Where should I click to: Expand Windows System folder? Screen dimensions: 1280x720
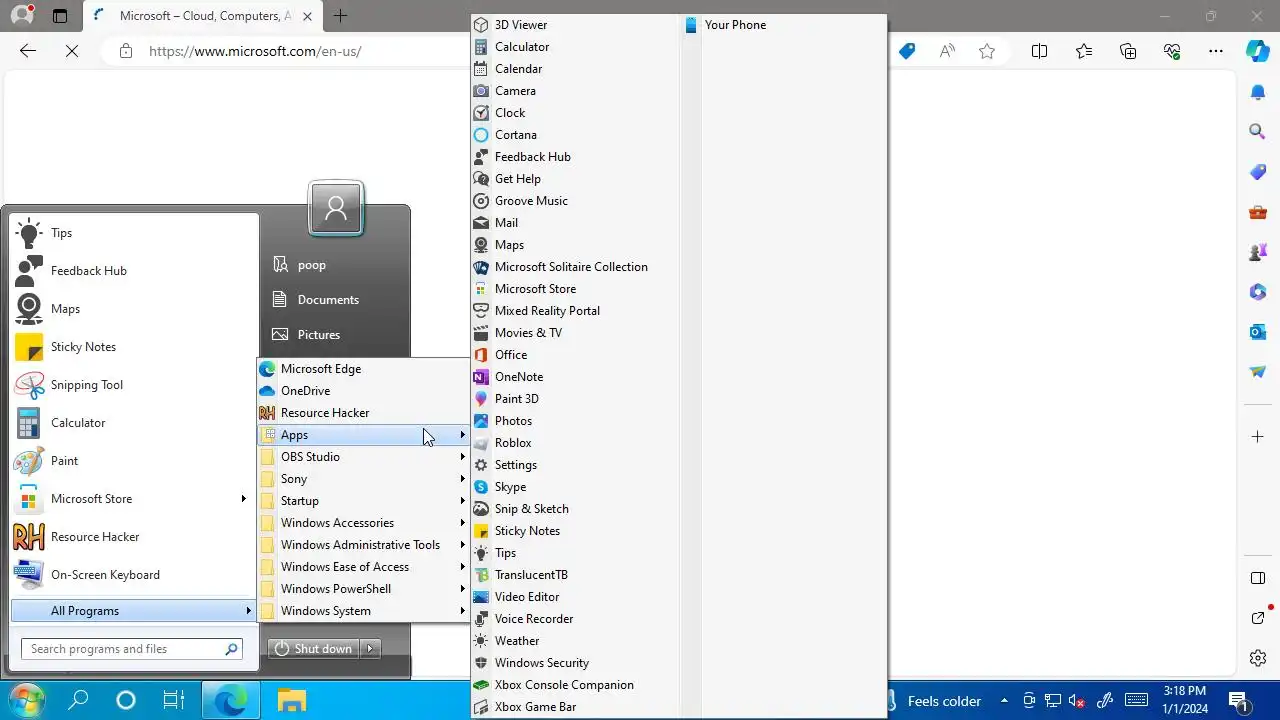[363, 611]
